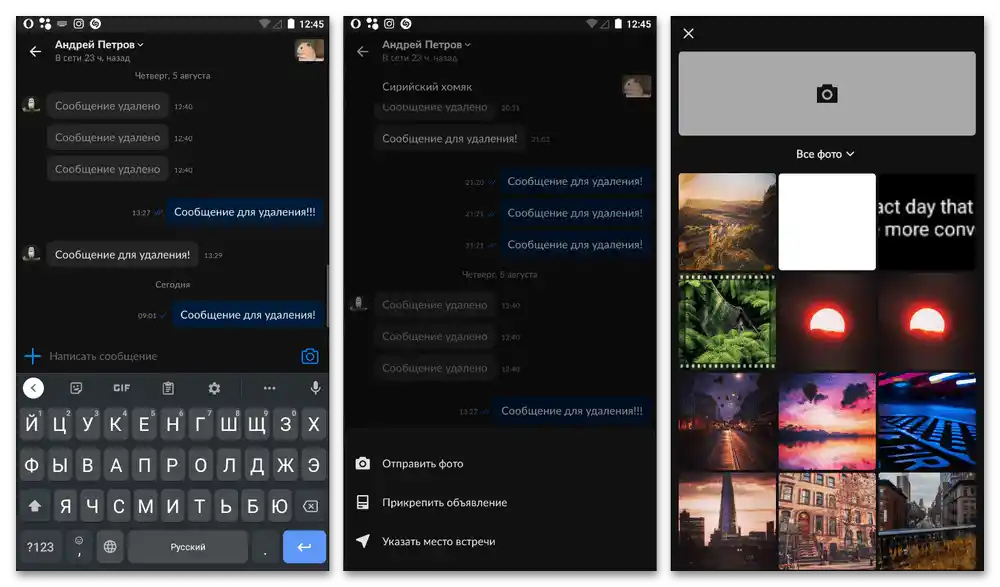The height and width of the screenshot is (587, 1000).
Task: Go back using arrow in left chat screen
Action: 35,51
